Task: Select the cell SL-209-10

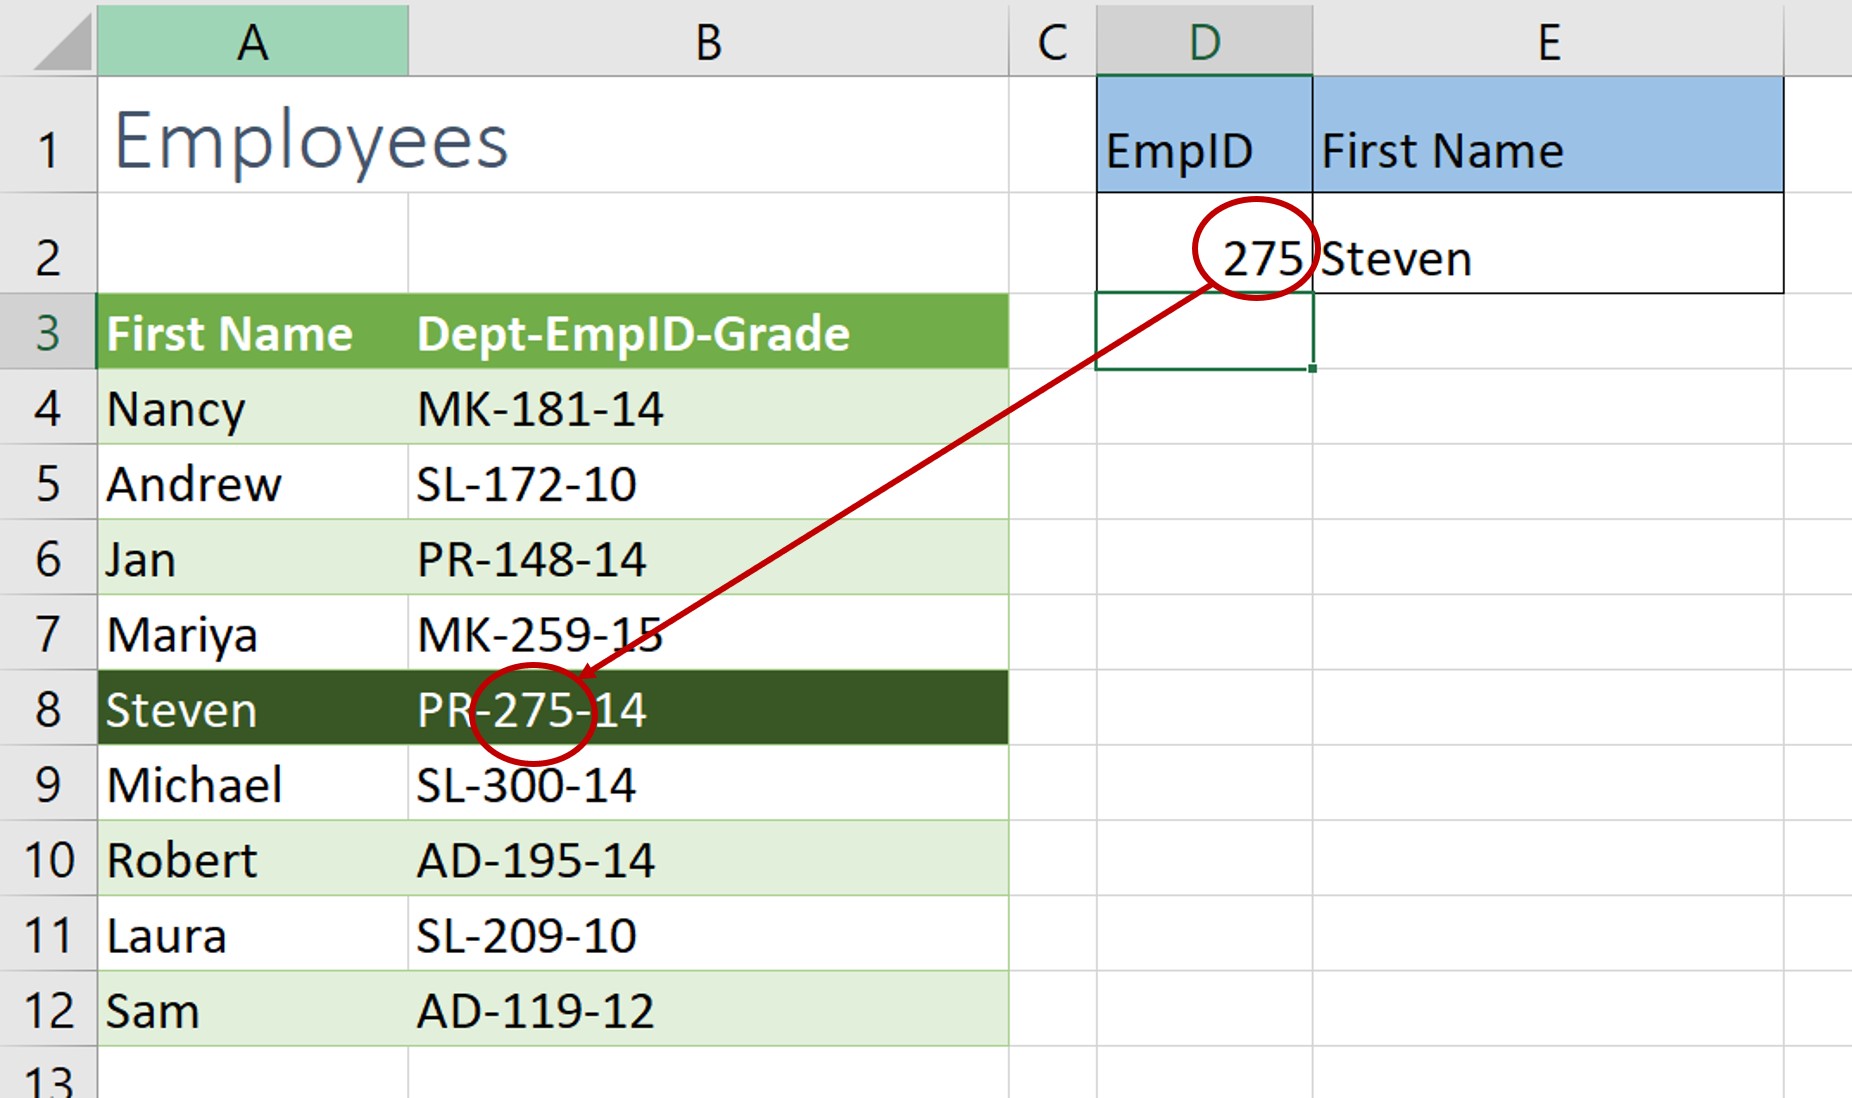Action: (708, 933)
